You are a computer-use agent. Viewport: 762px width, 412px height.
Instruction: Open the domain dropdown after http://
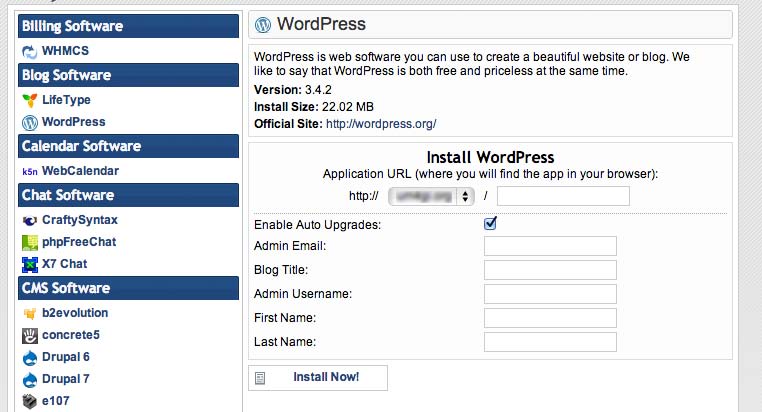[431, 196]
